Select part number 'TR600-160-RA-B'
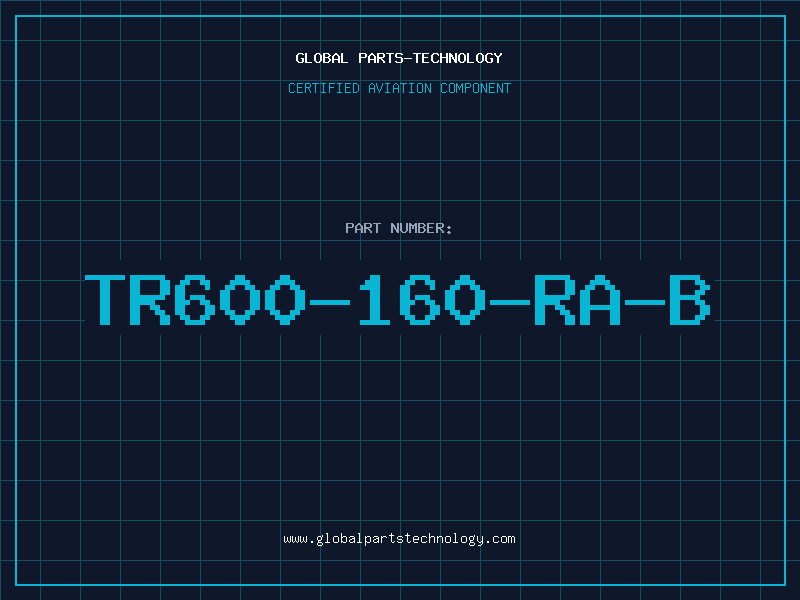This screenshot has height=600, width=800. 398,300
